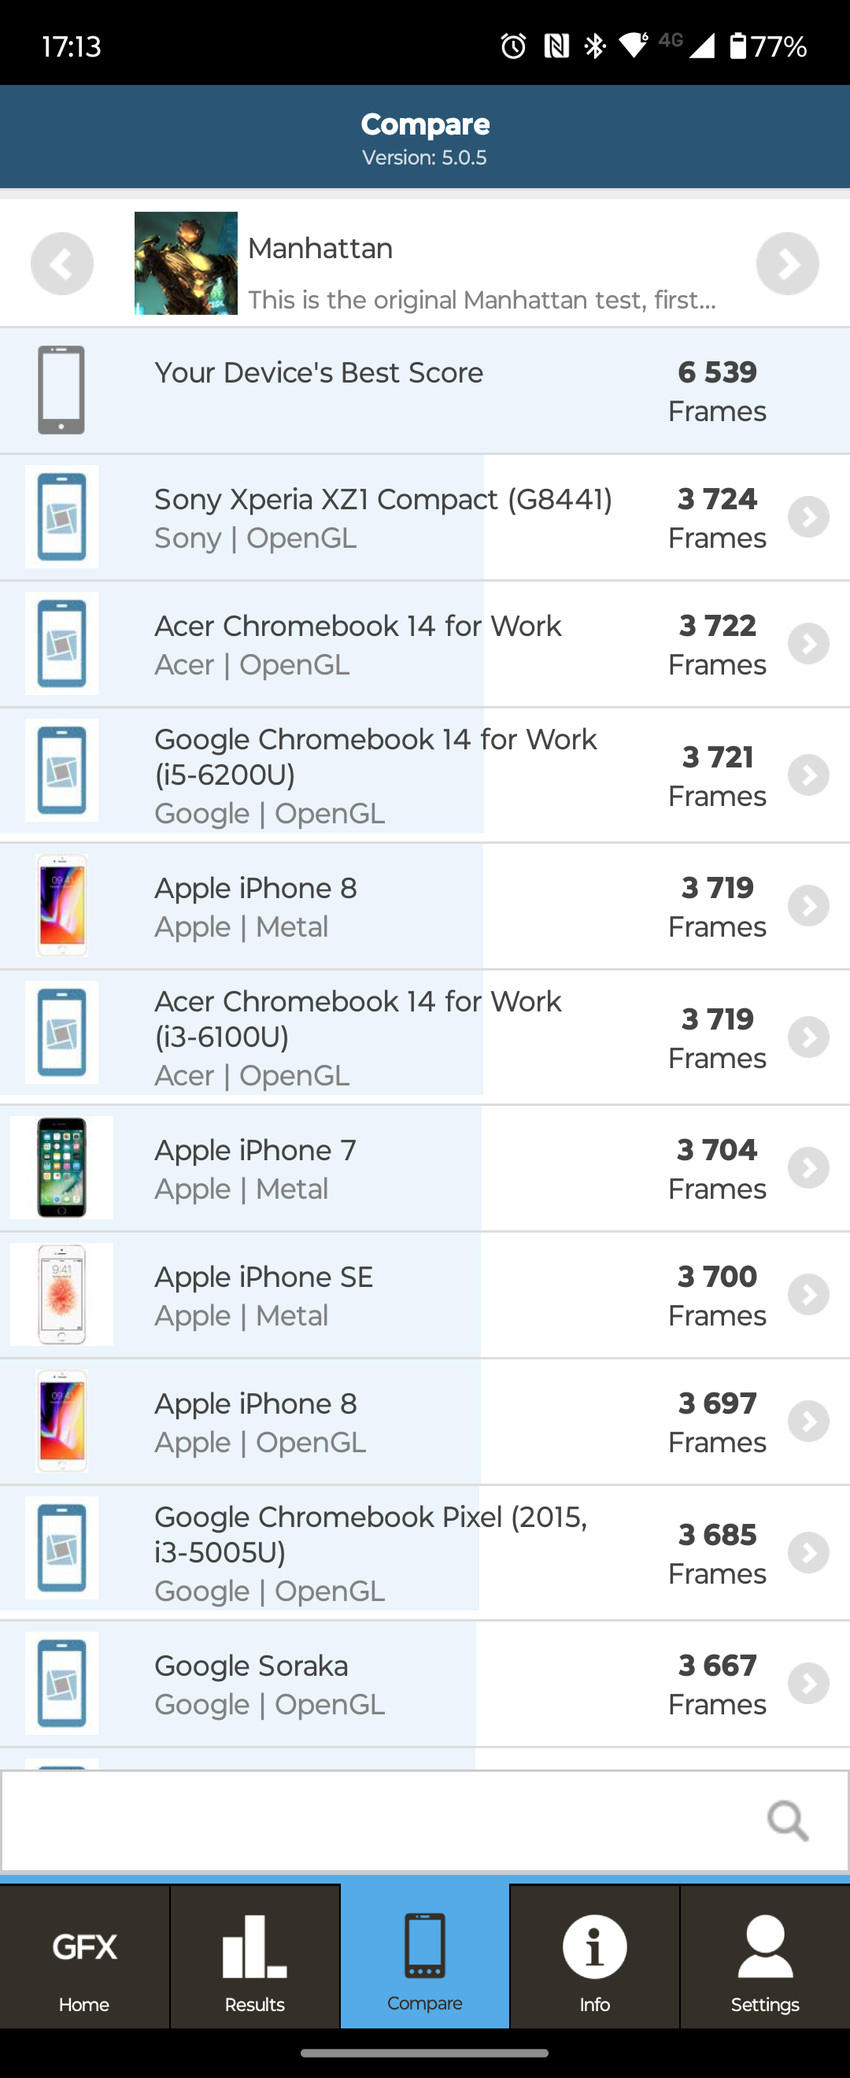Tap the search magnifier icon
This screenshot has width=850, height=2078.
click(x=787, y=1821)
